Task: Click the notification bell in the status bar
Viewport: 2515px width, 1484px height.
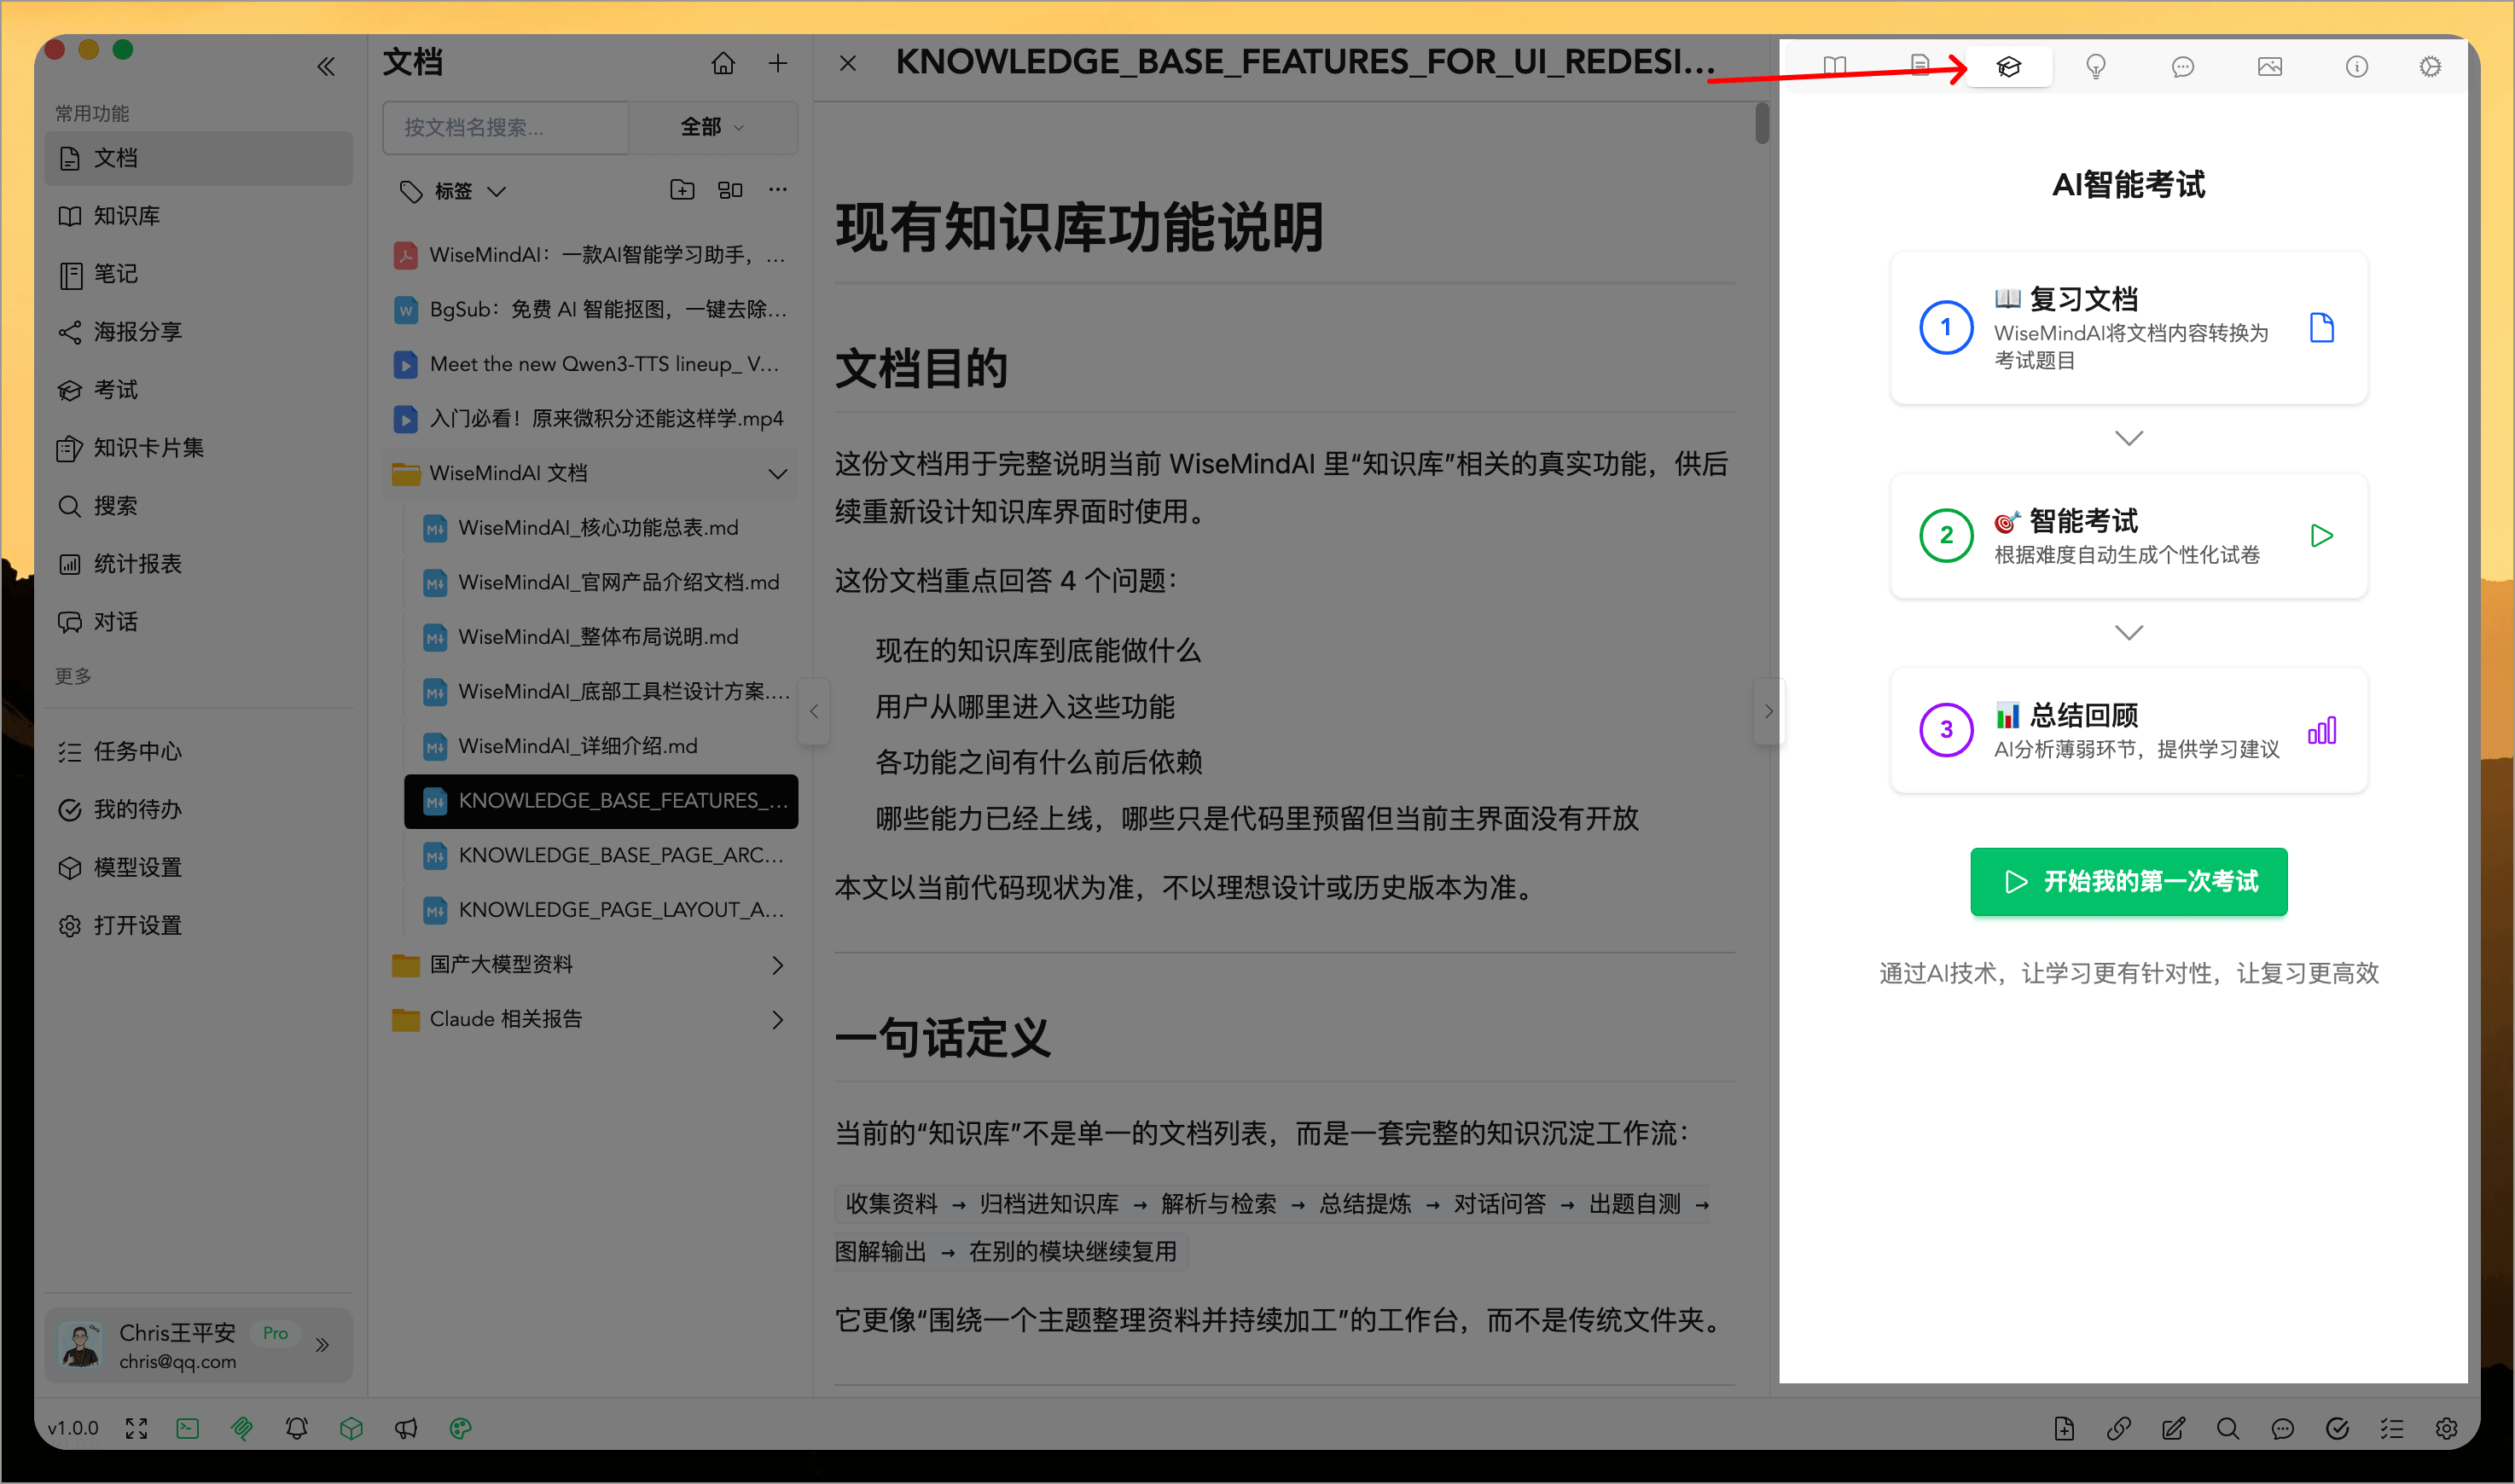Action: [296, 1428]
